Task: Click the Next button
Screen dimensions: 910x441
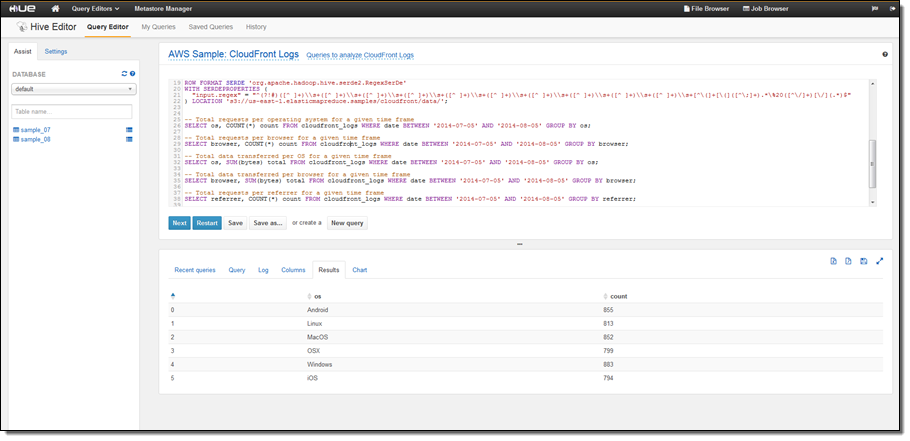Action: tap(179, 222)
